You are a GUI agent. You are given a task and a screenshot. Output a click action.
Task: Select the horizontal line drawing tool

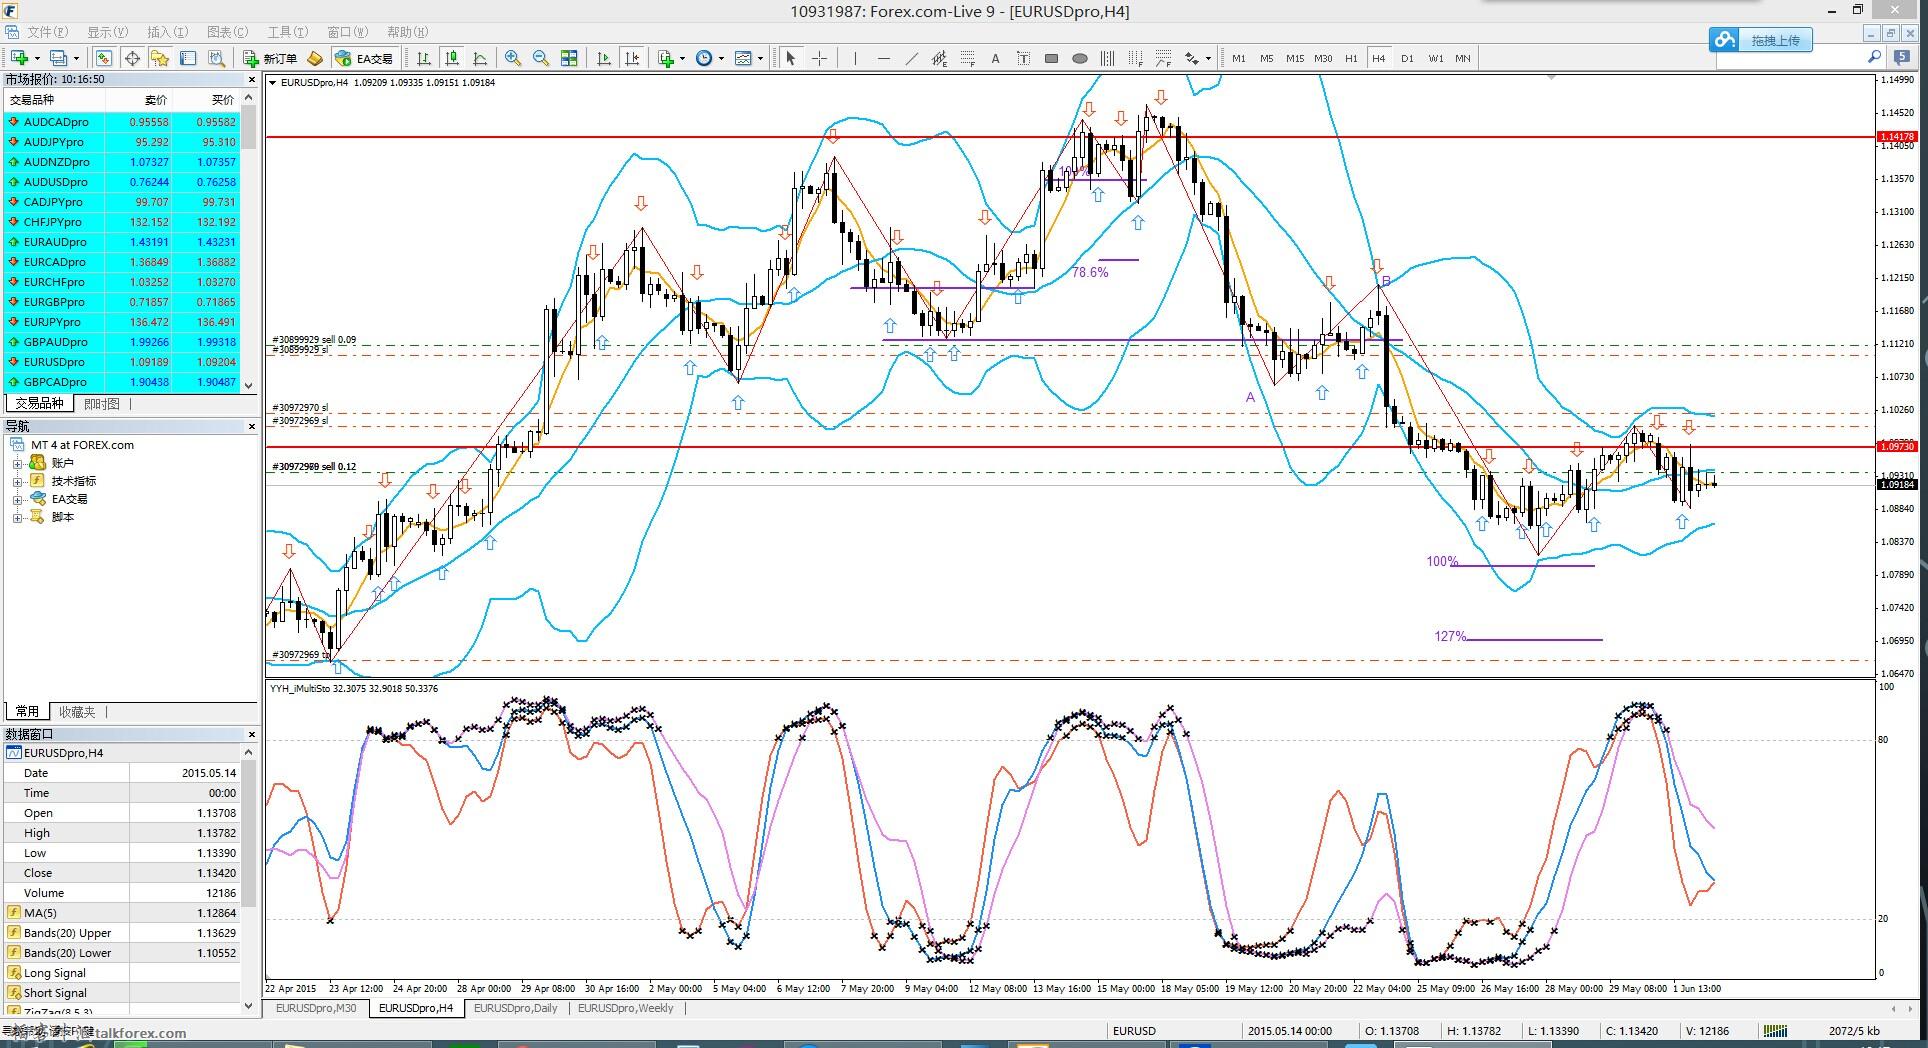click(883, 58)
